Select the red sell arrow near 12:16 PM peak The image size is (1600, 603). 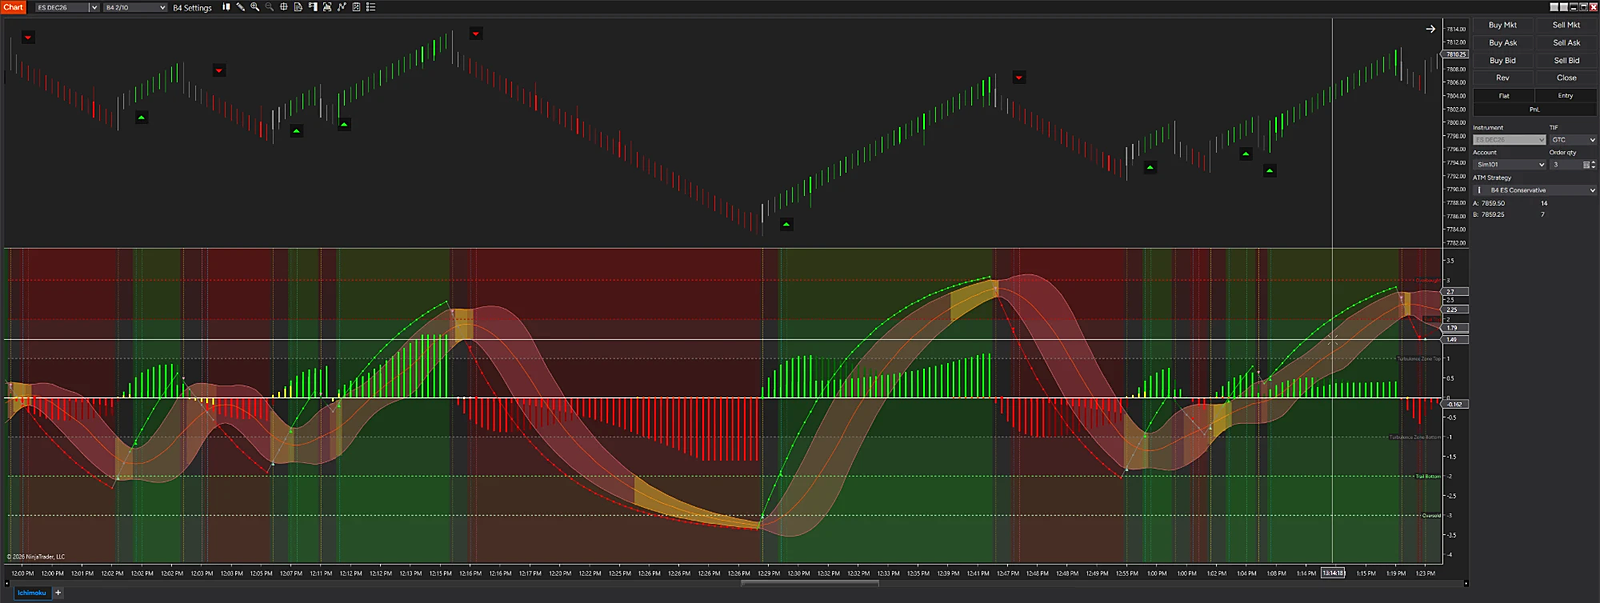(x=476, y=34)
